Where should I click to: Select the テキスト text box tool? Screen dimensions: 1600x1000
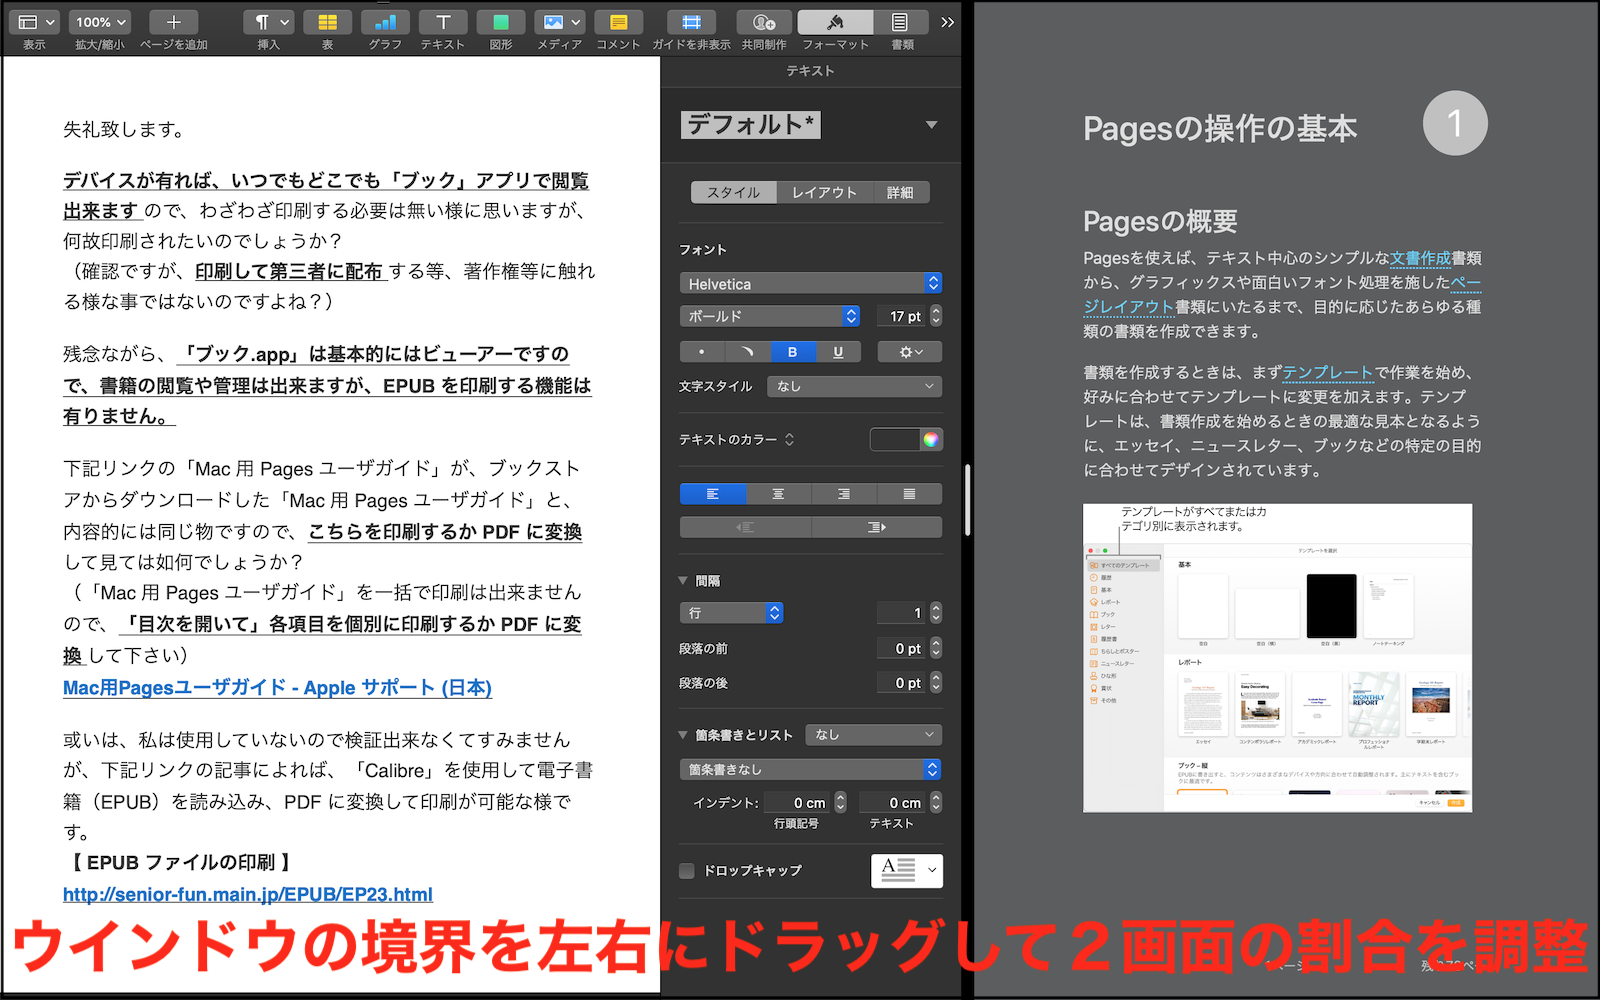(443, 22)
